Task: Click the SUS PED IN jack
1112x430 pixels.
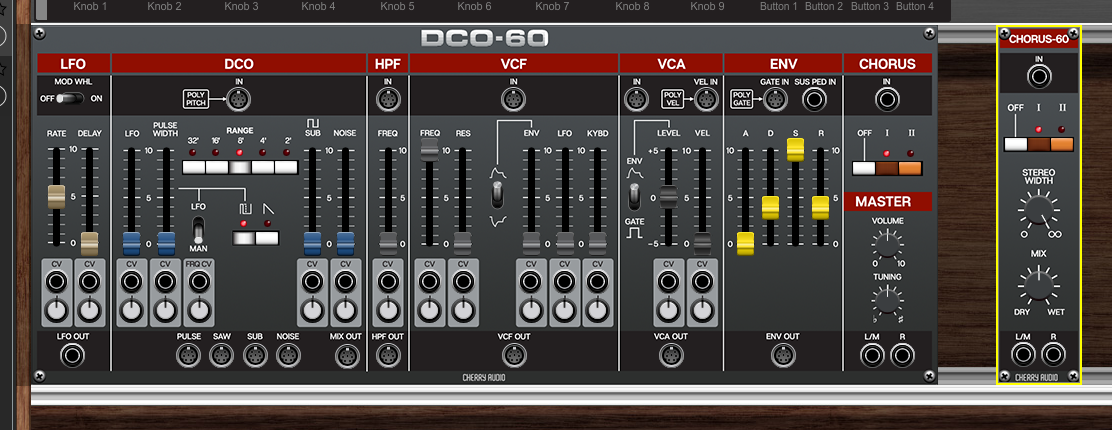Action: (815, 99)
